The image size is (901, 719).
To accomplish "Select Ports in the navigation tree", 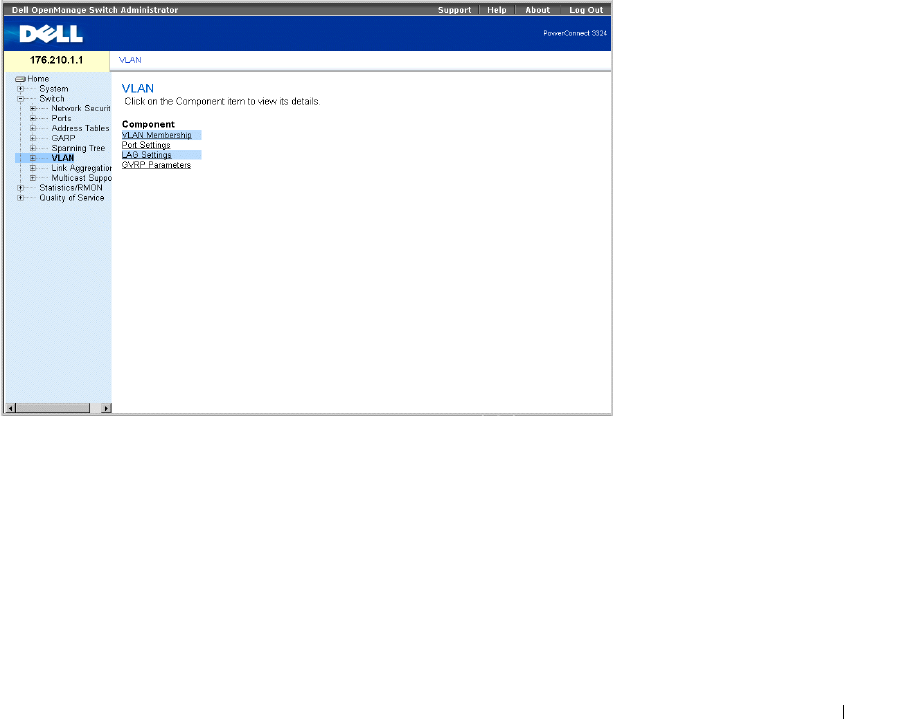I will pyautogui.click(x=61, y=118).
